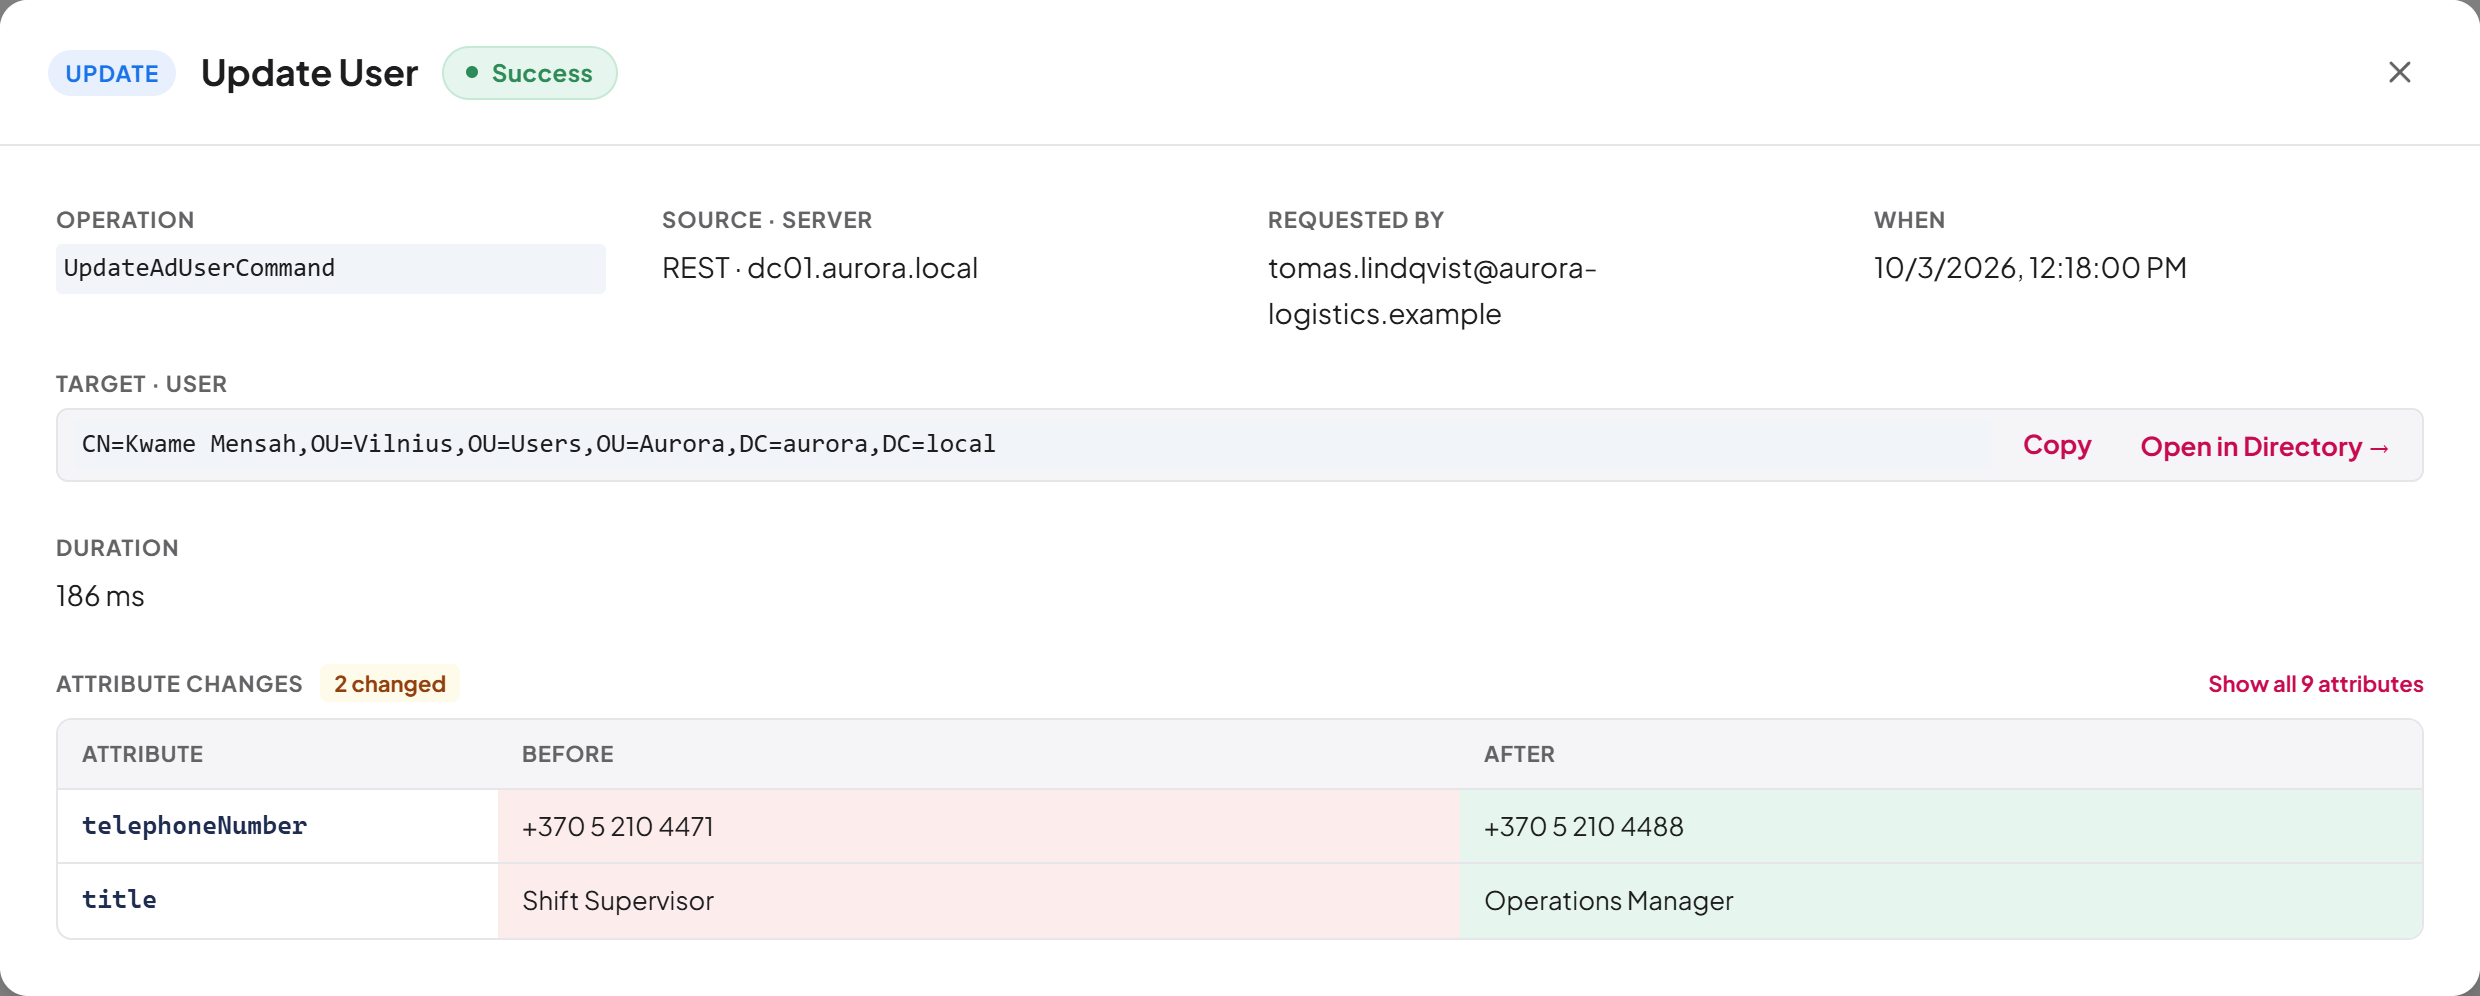The height and width of the screenshot is (996, 2480).
Task: Click the TARGET · USER label
Action: (x=141, y=384)
